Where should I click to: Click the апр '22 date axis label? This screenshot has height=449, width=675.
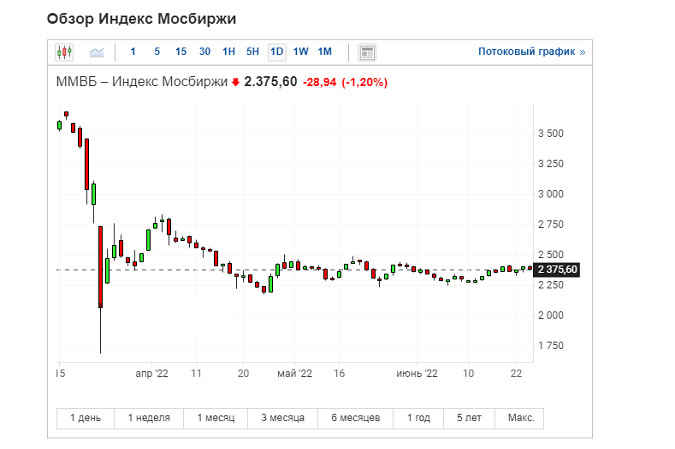click(152, 373)
